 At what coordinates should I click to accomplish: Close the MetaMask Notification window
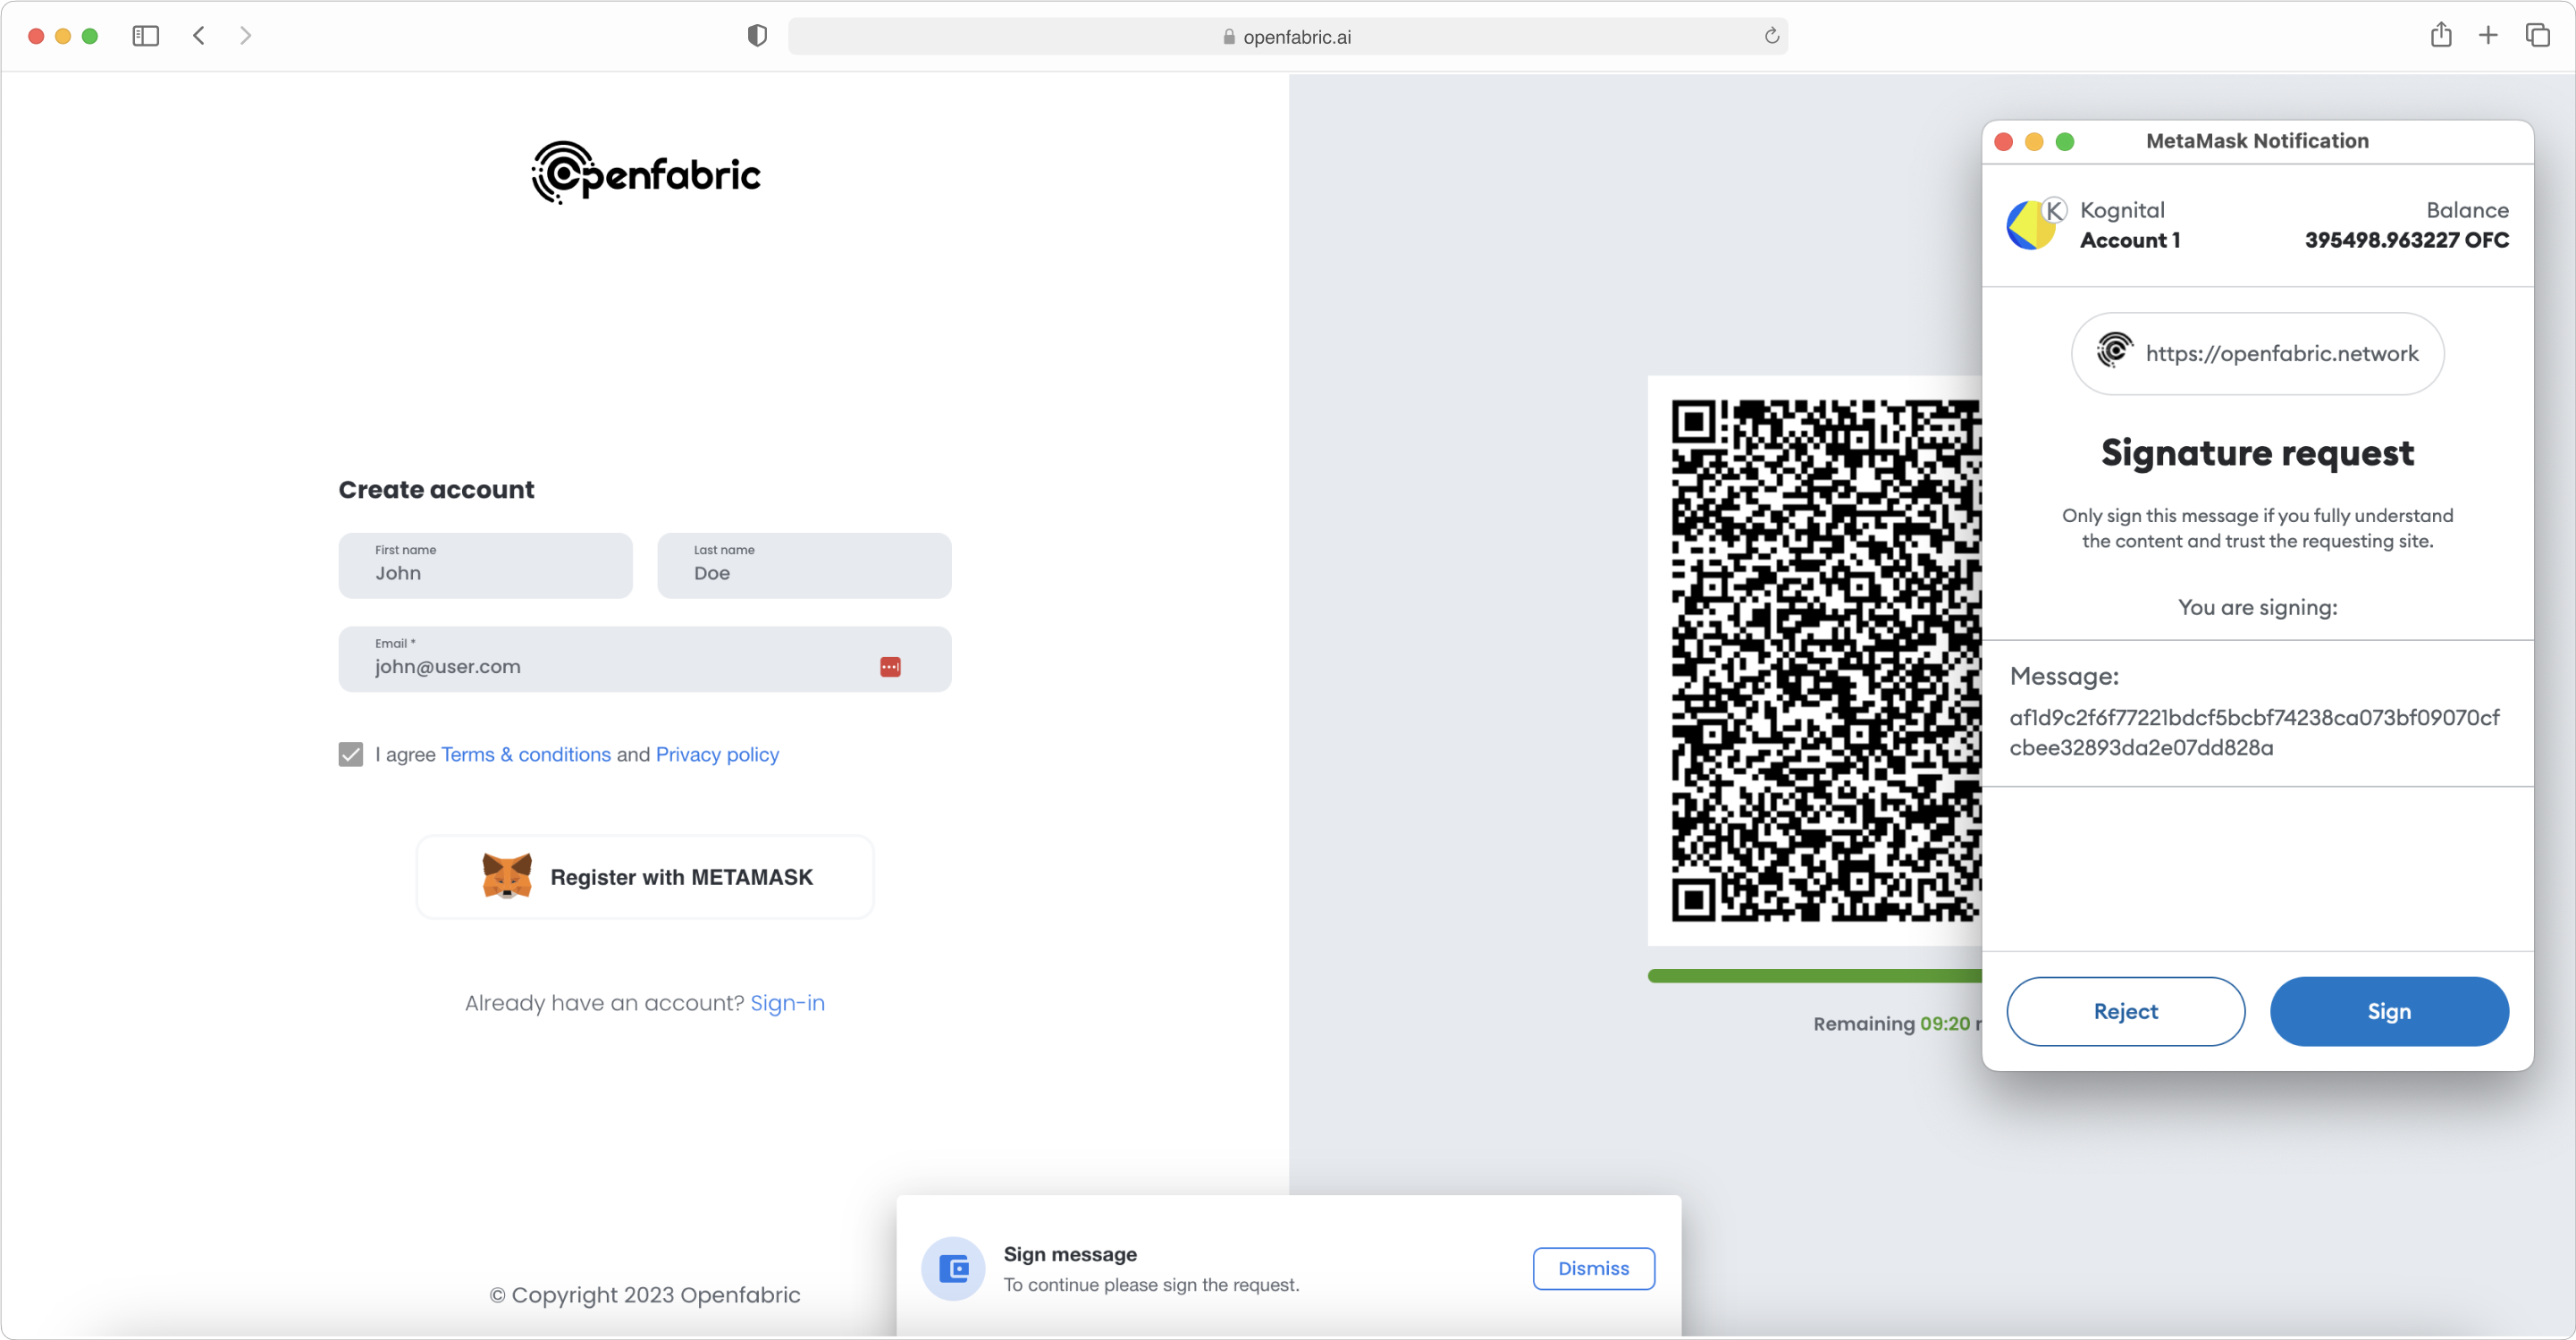click(x=2003, y=142)
